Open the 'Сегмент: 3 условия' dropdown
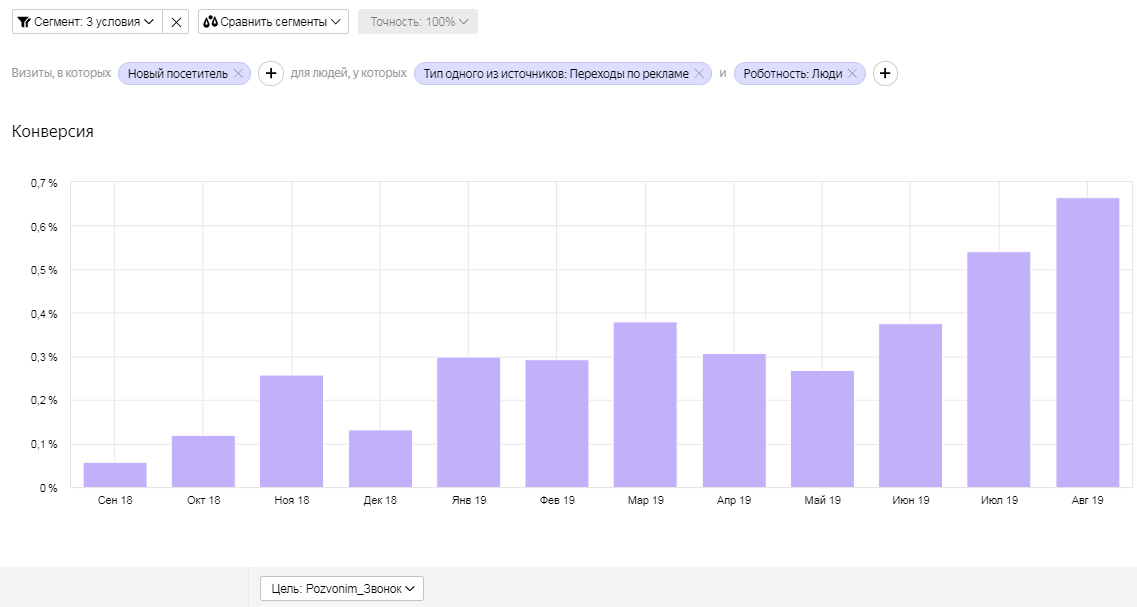 coord(86,22)
